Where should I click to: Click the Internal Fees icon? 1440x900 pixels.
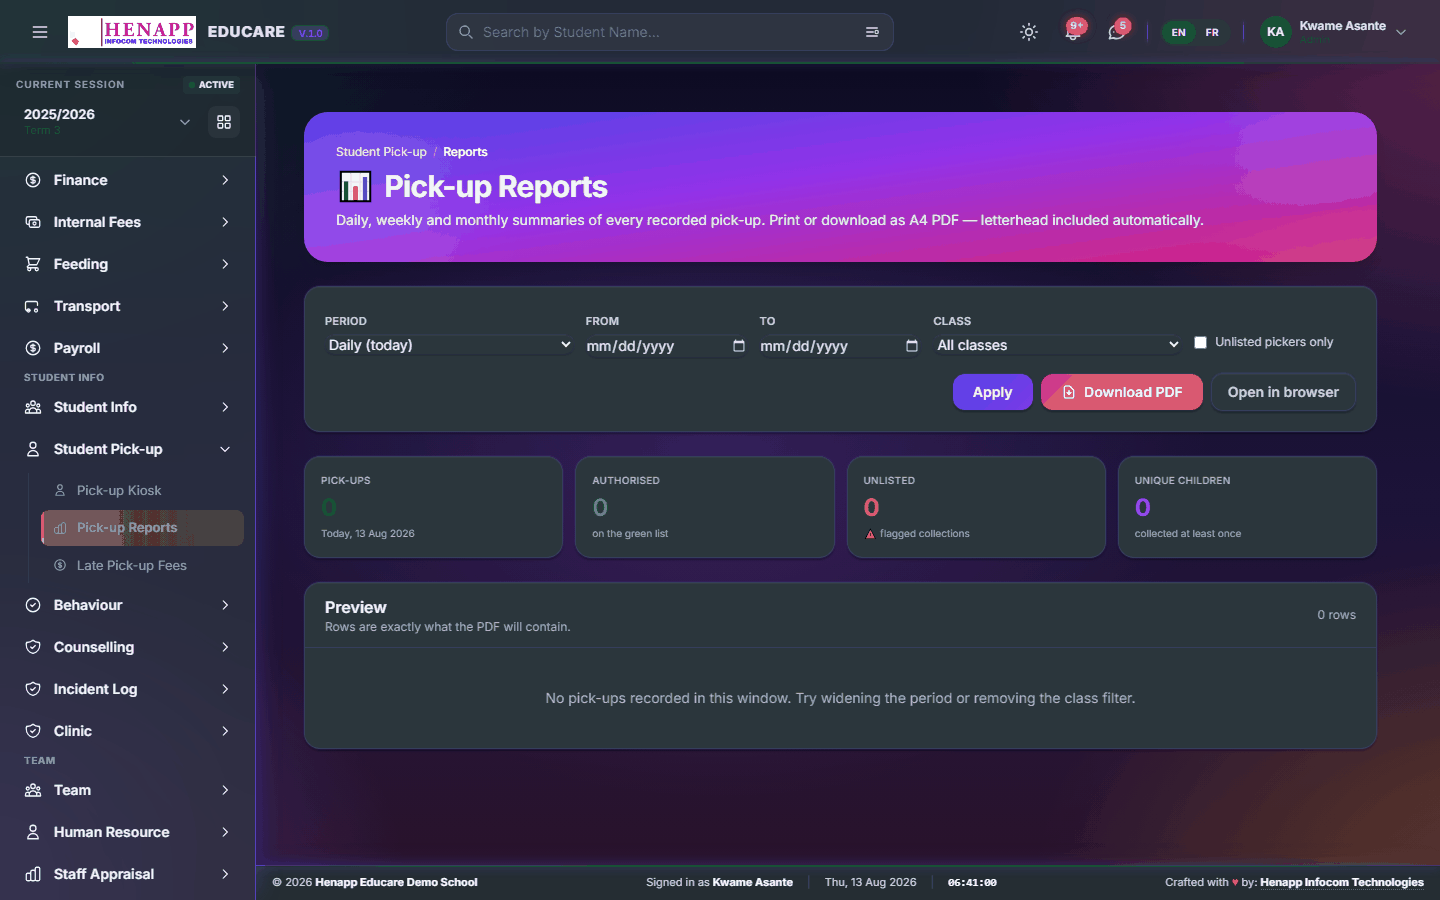pyautogui.click(x=33, y=222)
